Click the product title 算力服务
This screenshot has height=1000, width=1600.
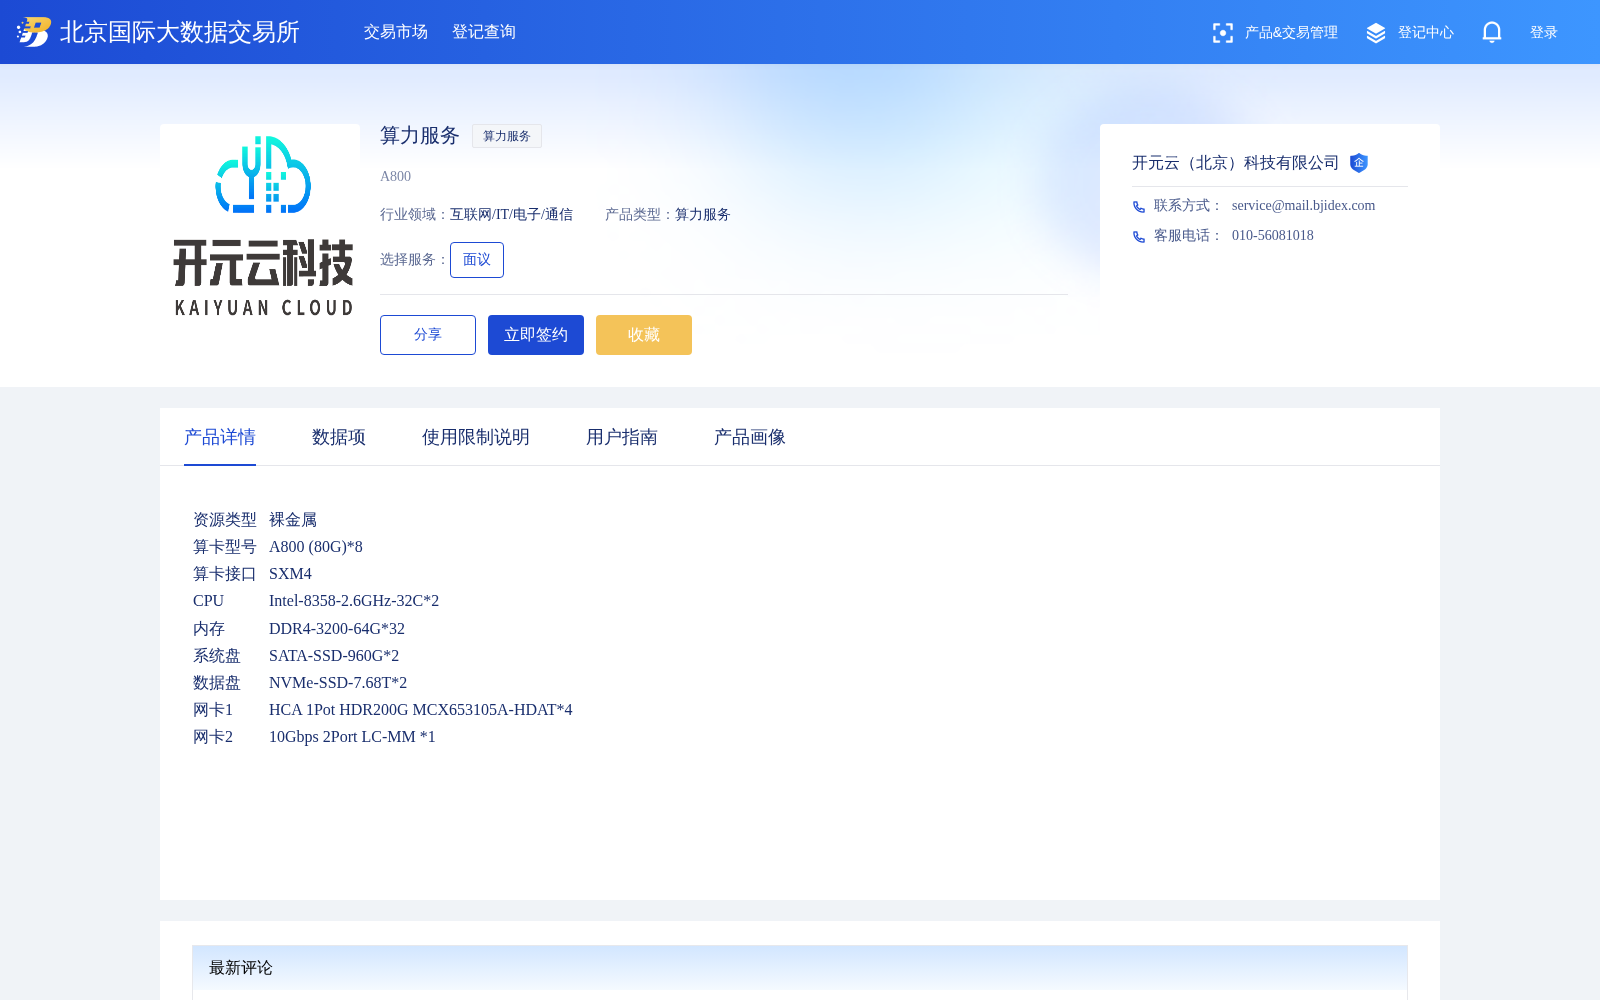[420, 136]
